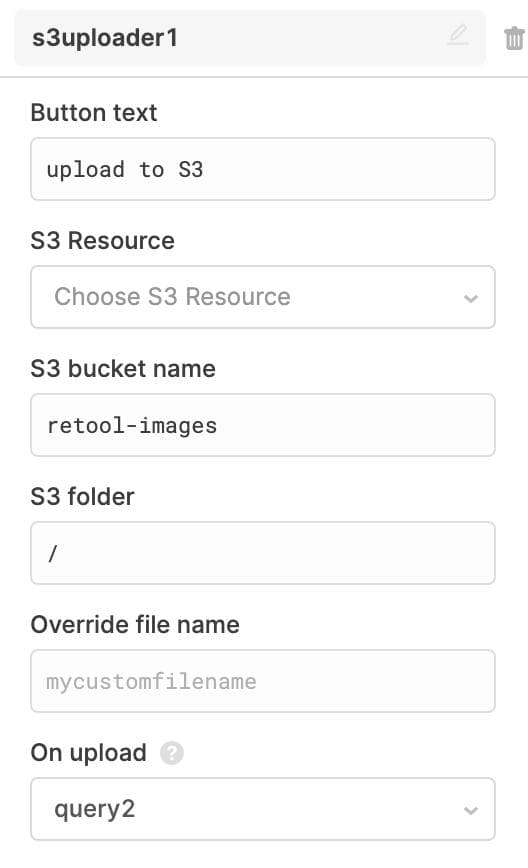Click into the S3 folder input

(263, 553)
